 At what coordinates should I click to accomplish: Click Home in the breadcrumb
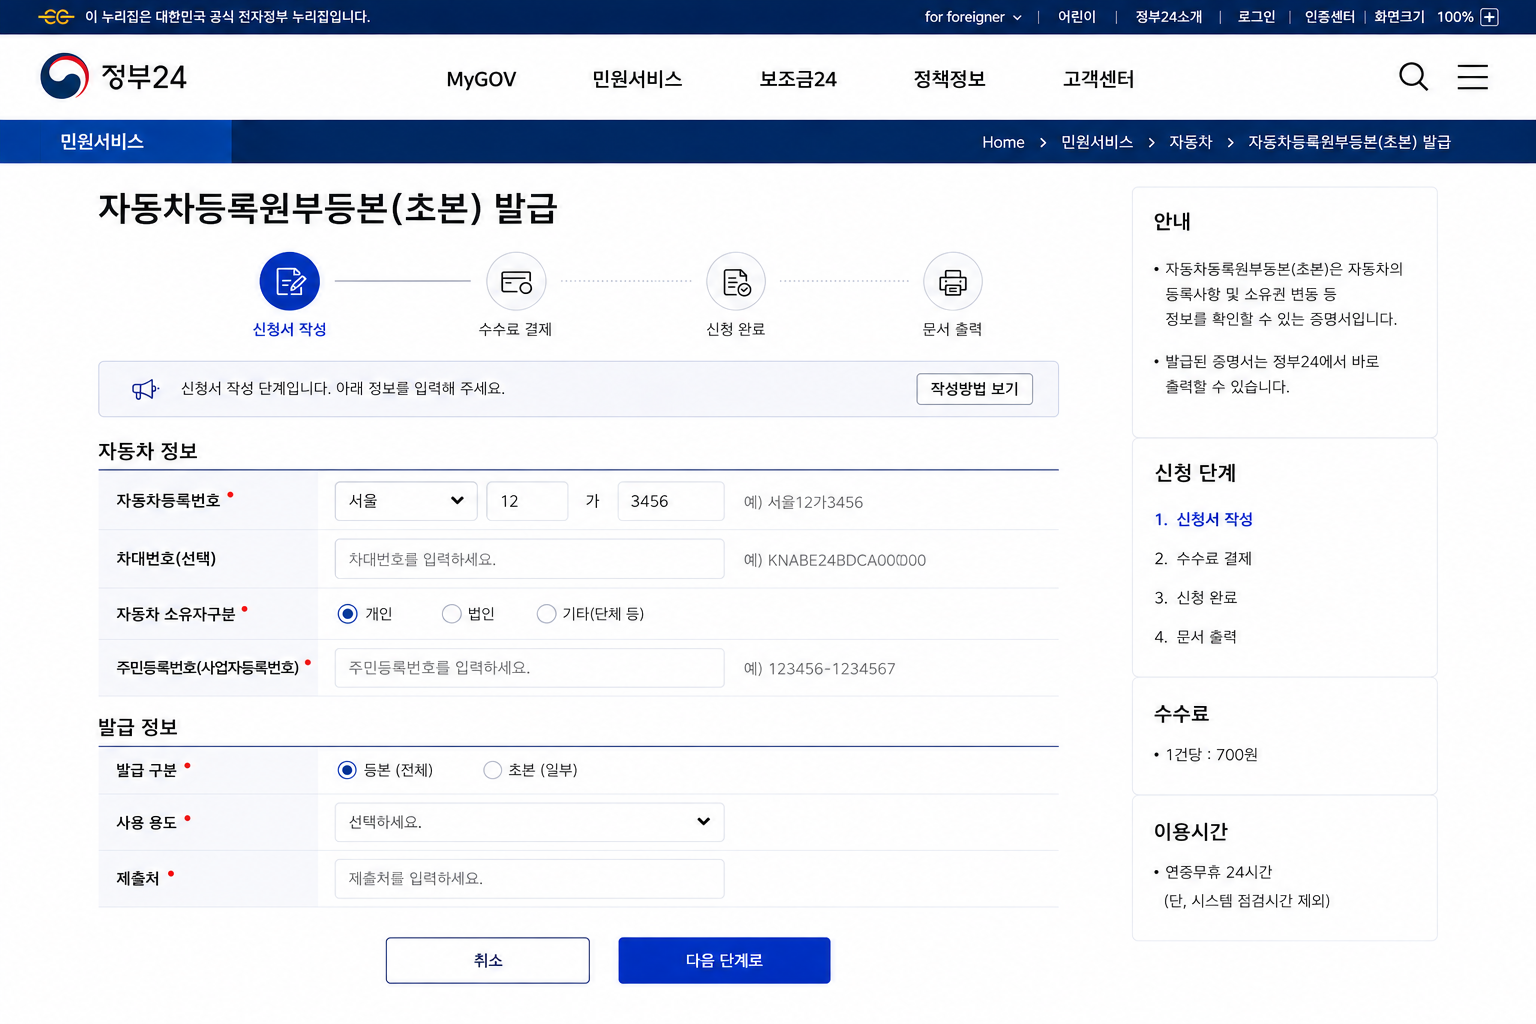1003,142
